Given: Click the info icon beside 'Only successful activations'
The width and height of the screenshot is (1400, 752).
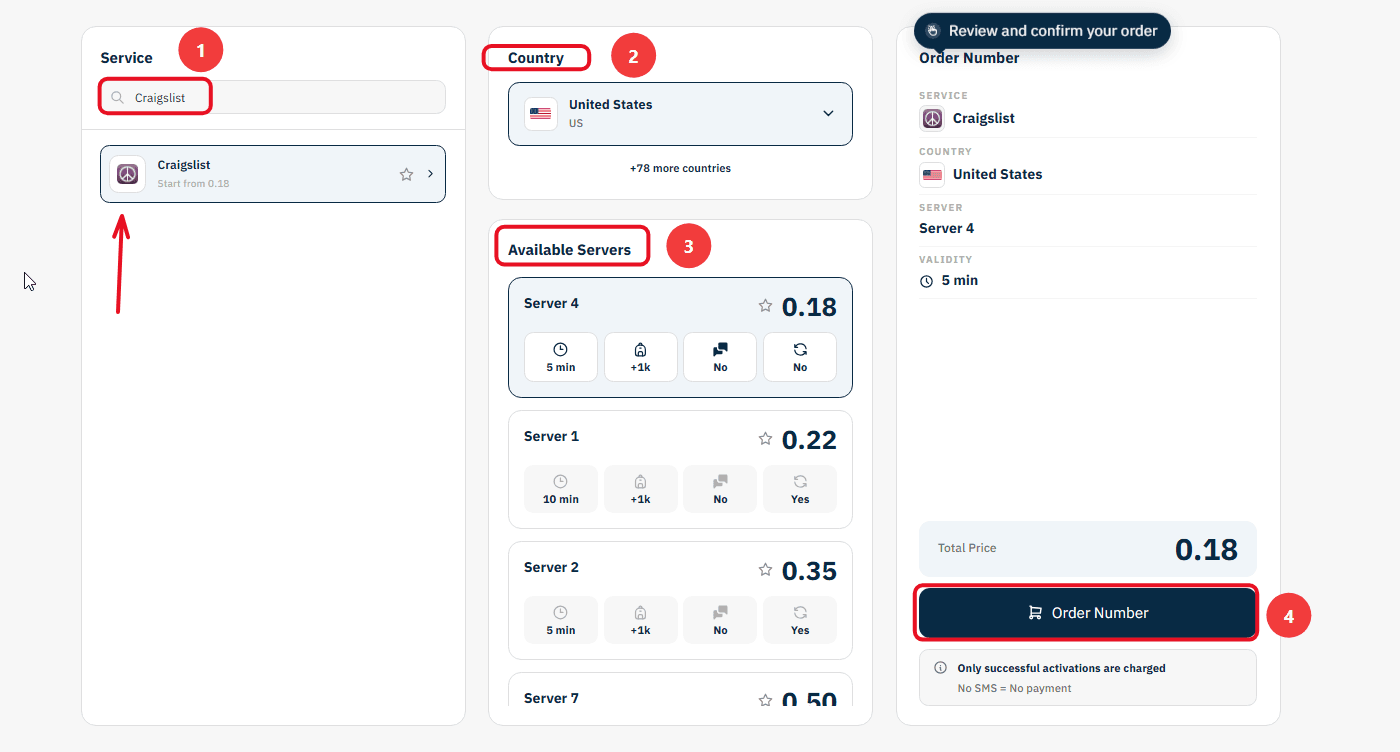Looking at the screenshot, I should (x=940, y=668).
